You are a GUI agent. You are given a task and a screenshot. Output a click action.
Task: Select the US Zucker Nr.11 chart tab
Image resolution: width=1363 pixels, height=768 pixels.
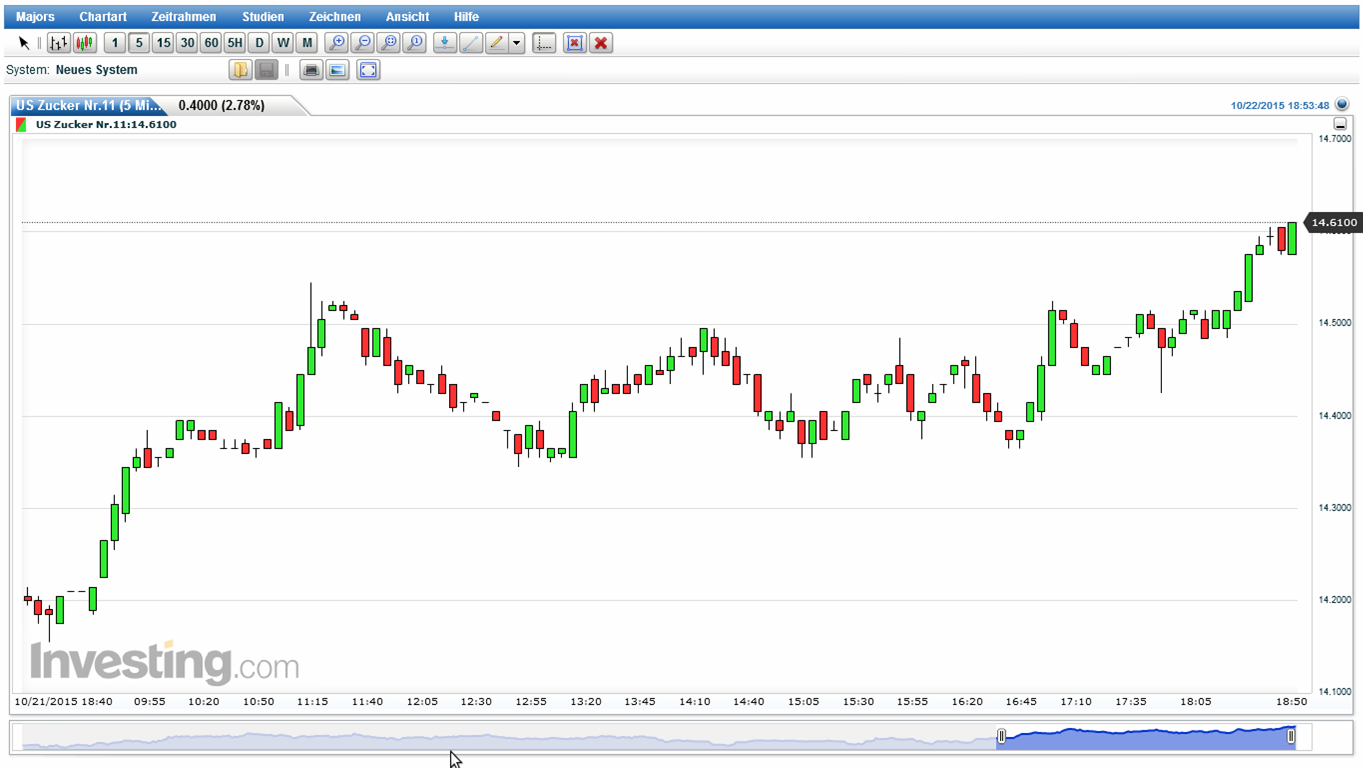(x=88, y=105)
